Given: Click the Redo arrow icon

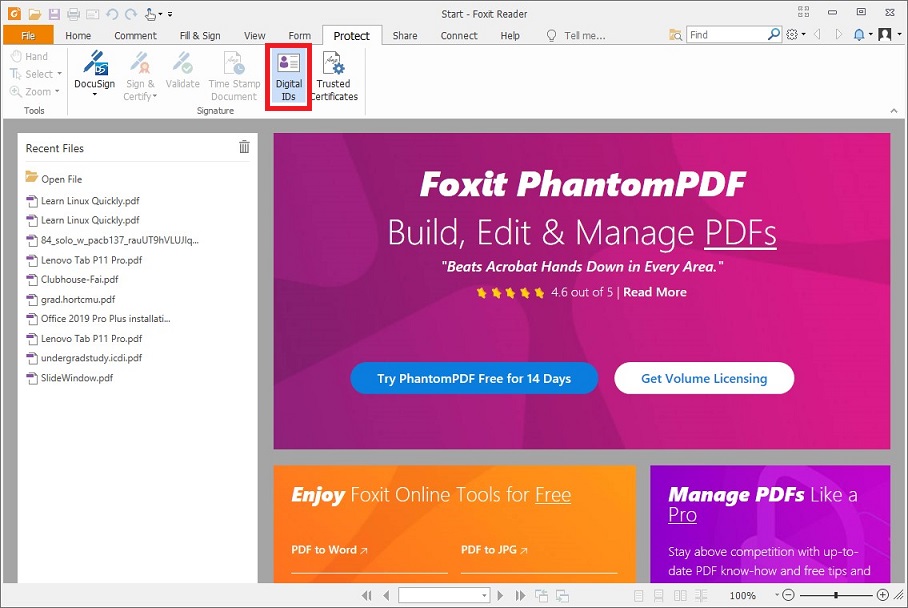Looking at the screenshot, I should (x=131, y=13).
